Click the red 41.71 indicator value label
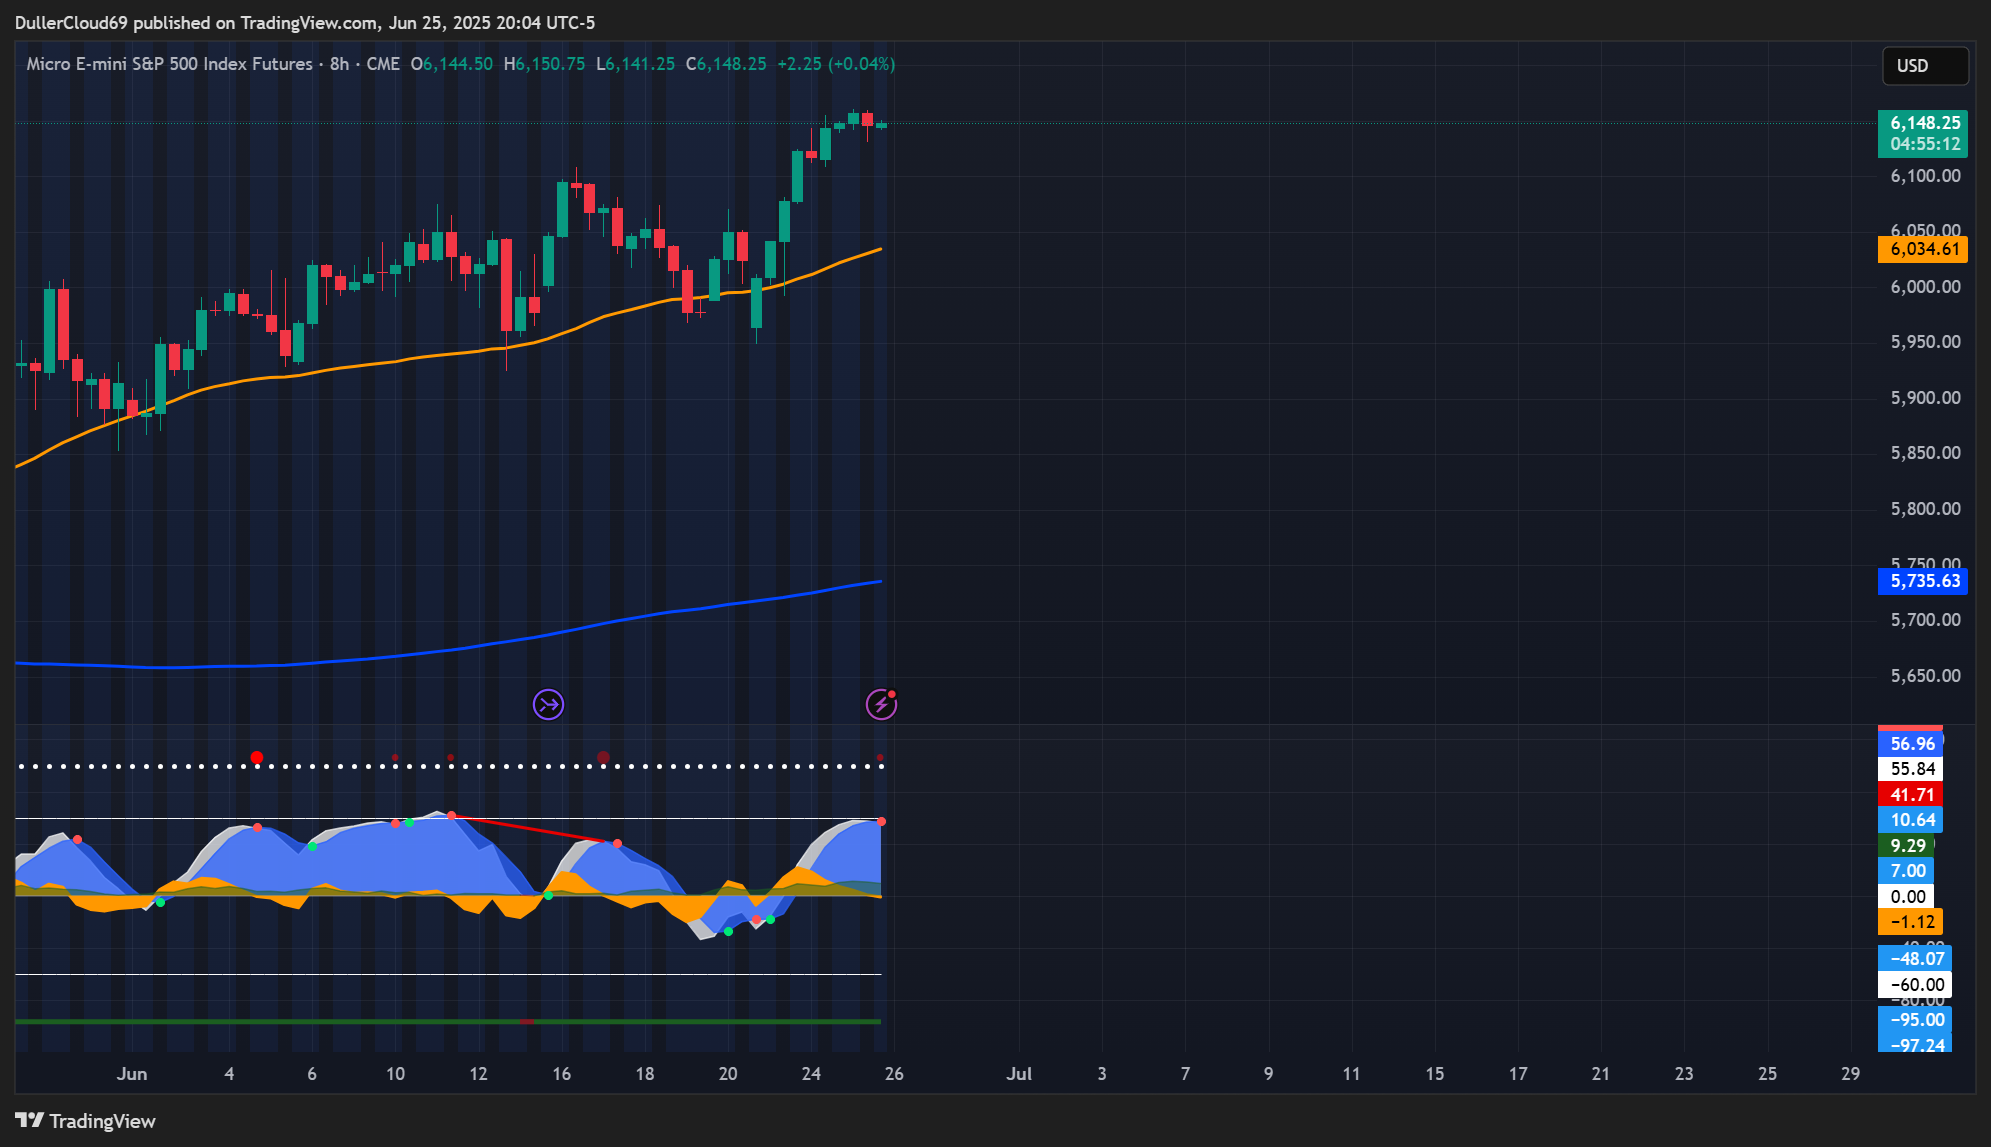This screenshot has width=1991, height=1147. 1910,795
